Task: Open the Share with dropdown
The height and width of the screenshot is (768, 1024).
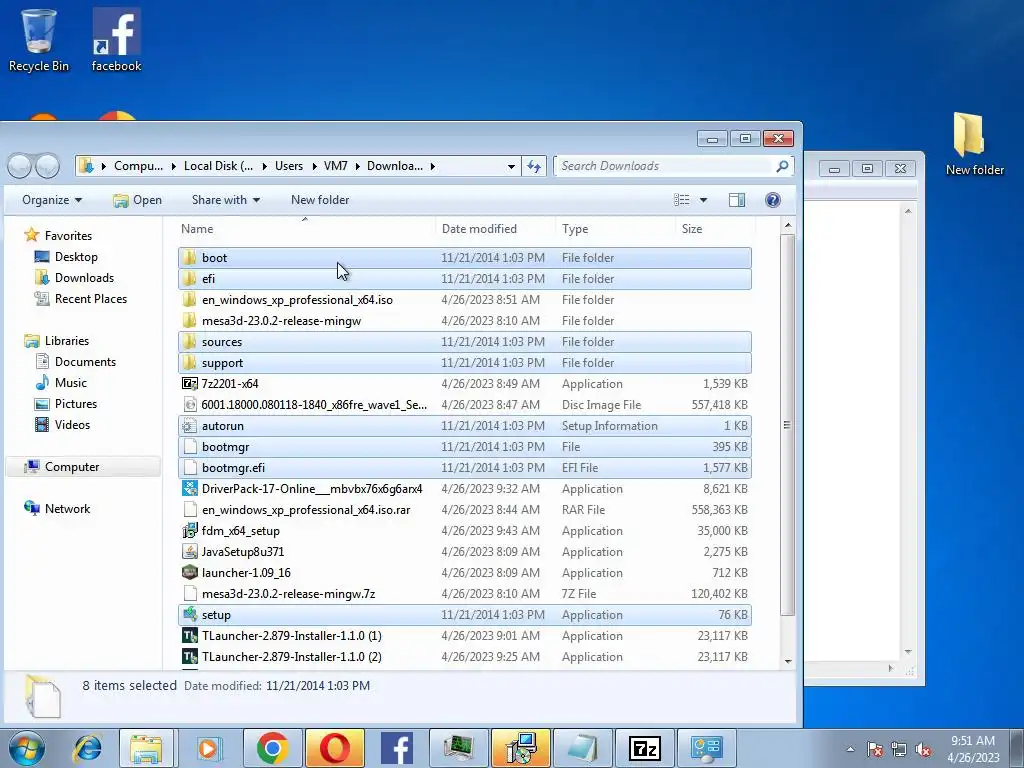Action: point(225,200)
